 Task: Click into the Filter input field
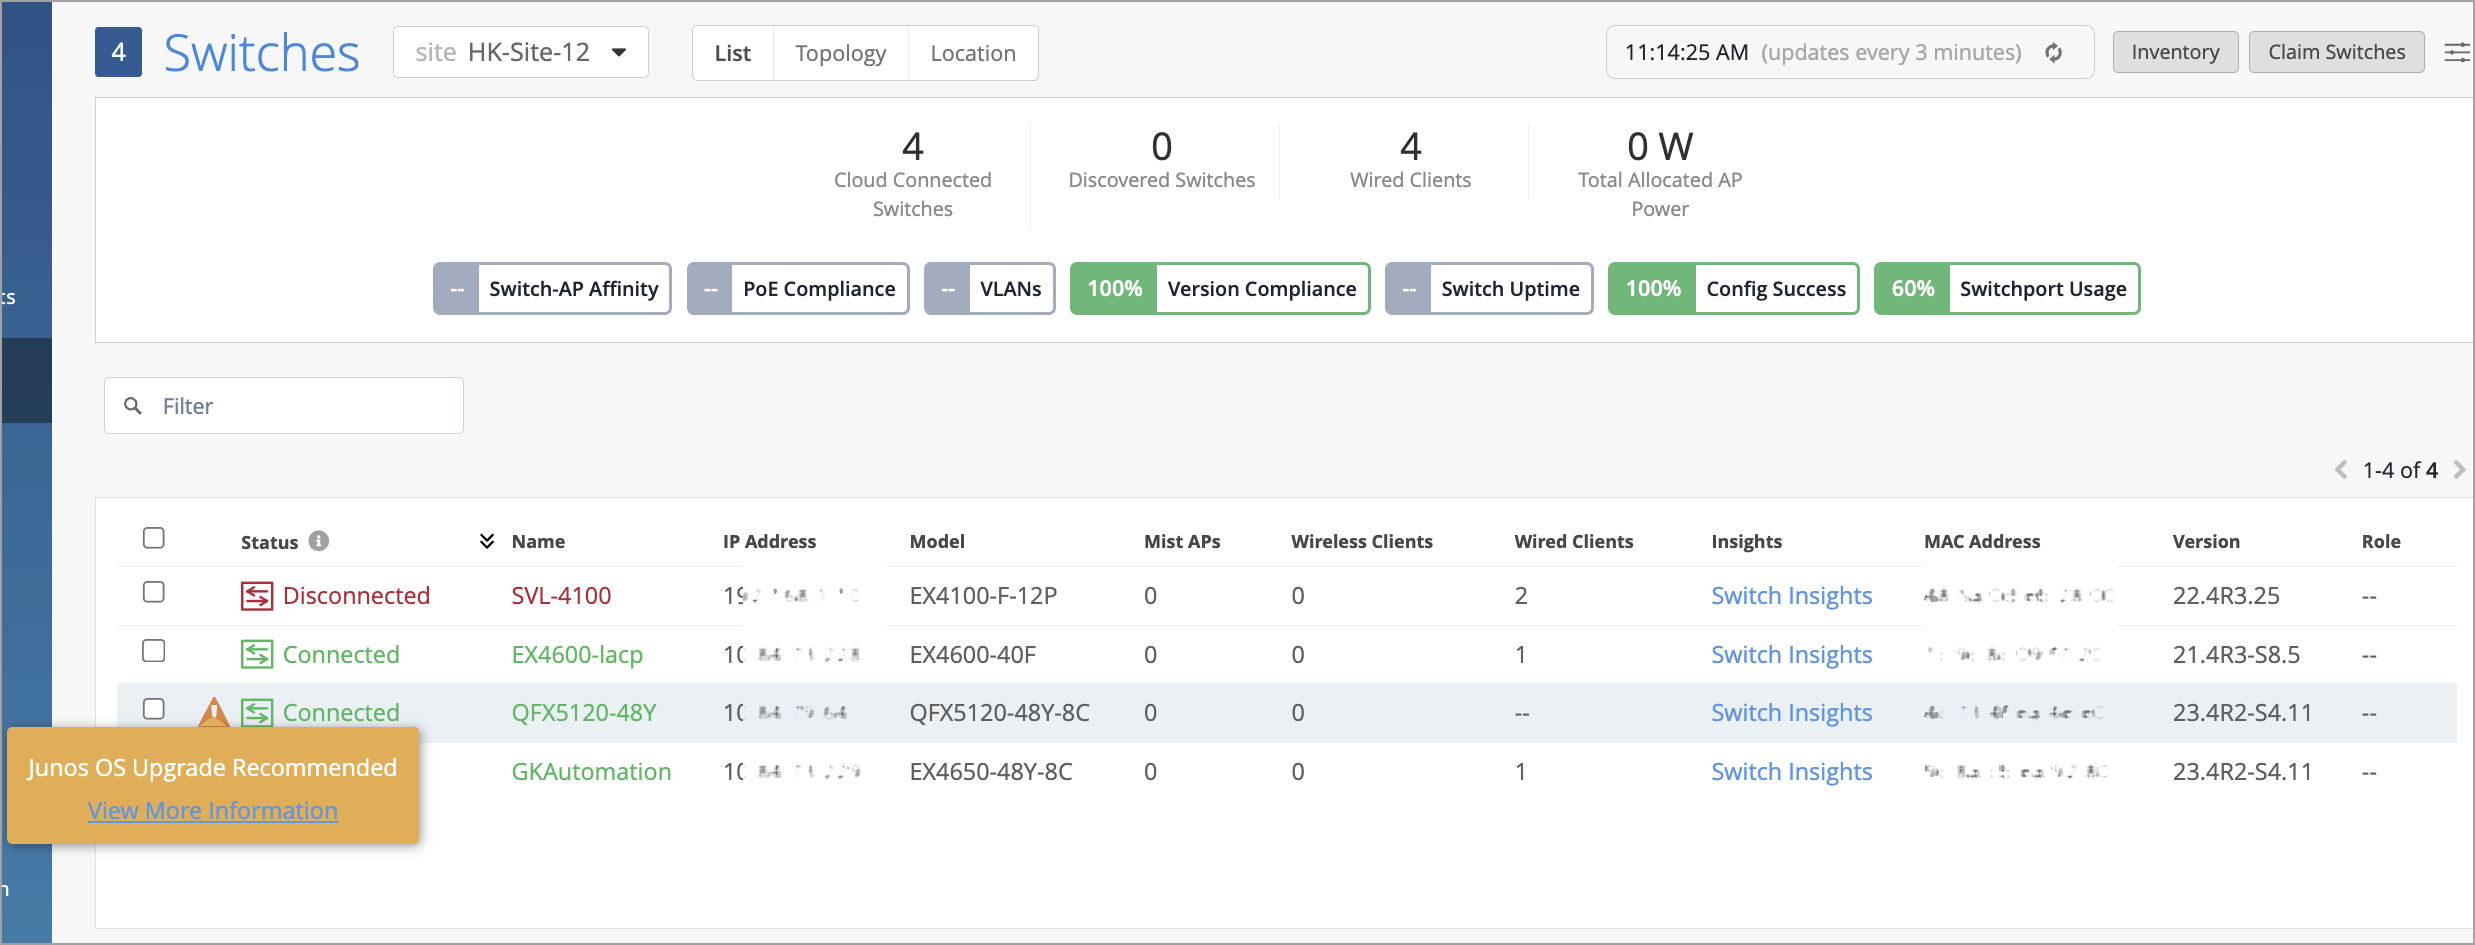tap(300, 406)
